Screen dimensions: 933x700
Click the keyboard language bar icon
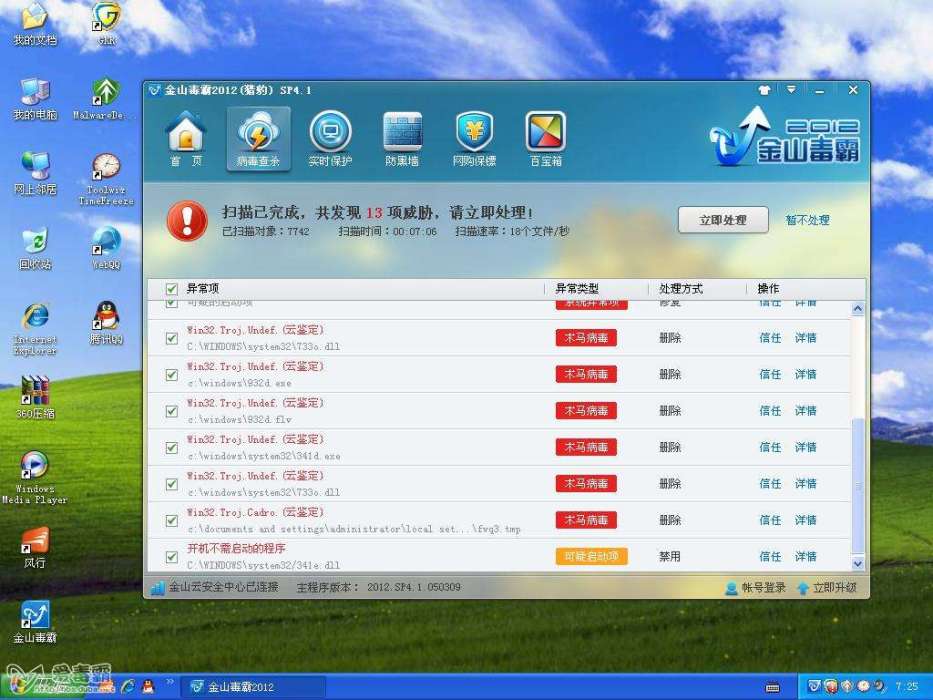772,688
